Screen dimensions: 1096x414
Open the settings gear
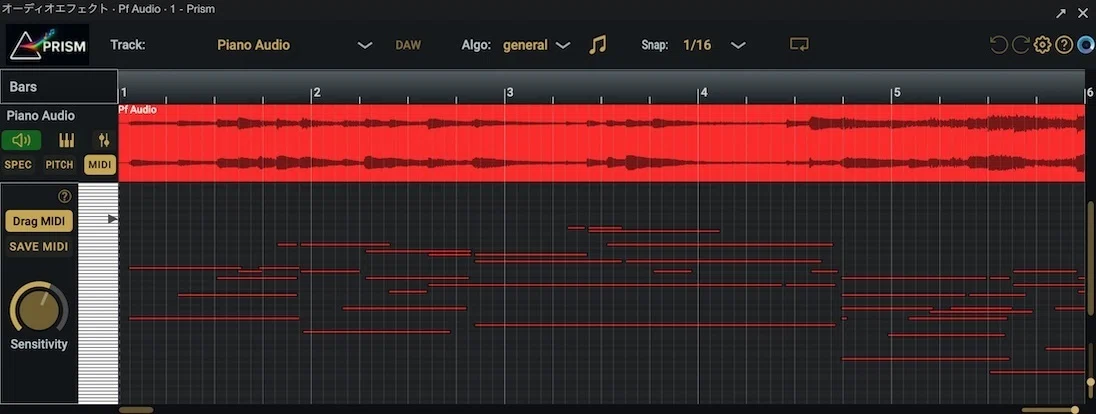pyautogui.click(x=1042, y=45)
